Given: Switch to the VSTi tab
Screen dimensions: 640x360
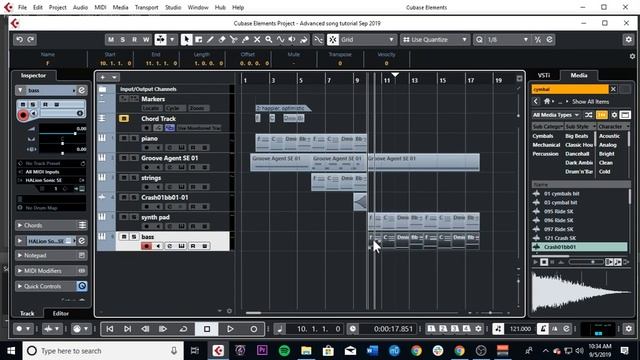Looking at the screenshot, I should pyautogui.click(x=544, y=76).
